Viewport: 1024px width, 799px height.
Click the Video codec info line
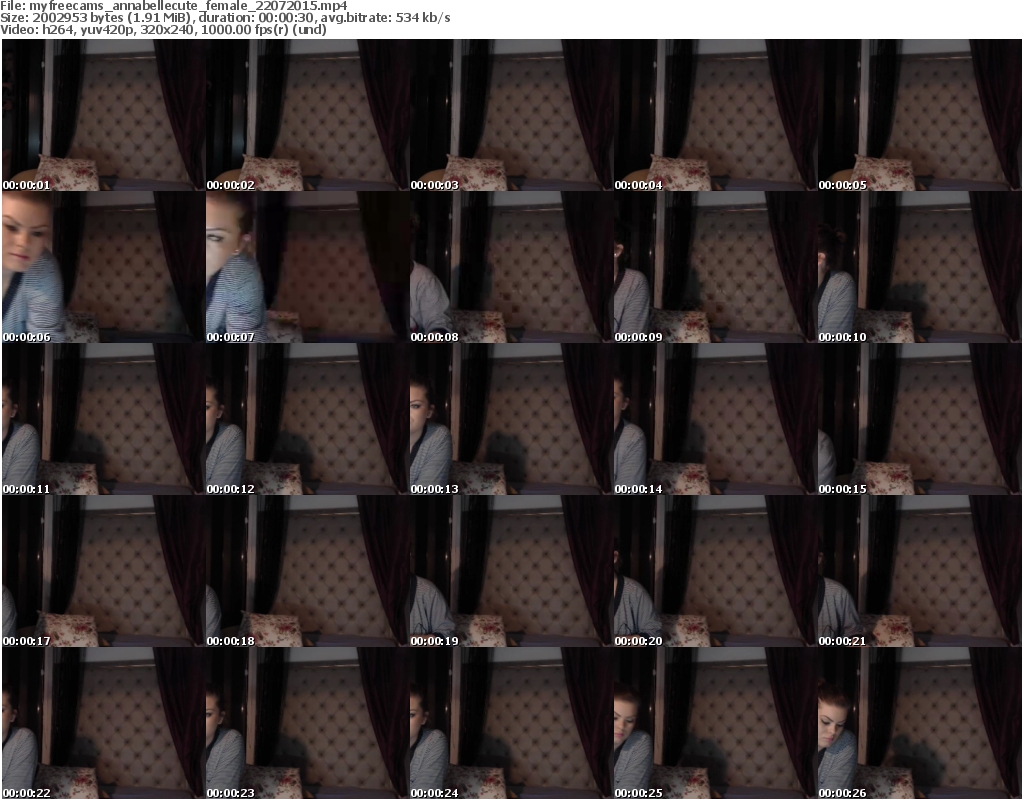(163, 29)
